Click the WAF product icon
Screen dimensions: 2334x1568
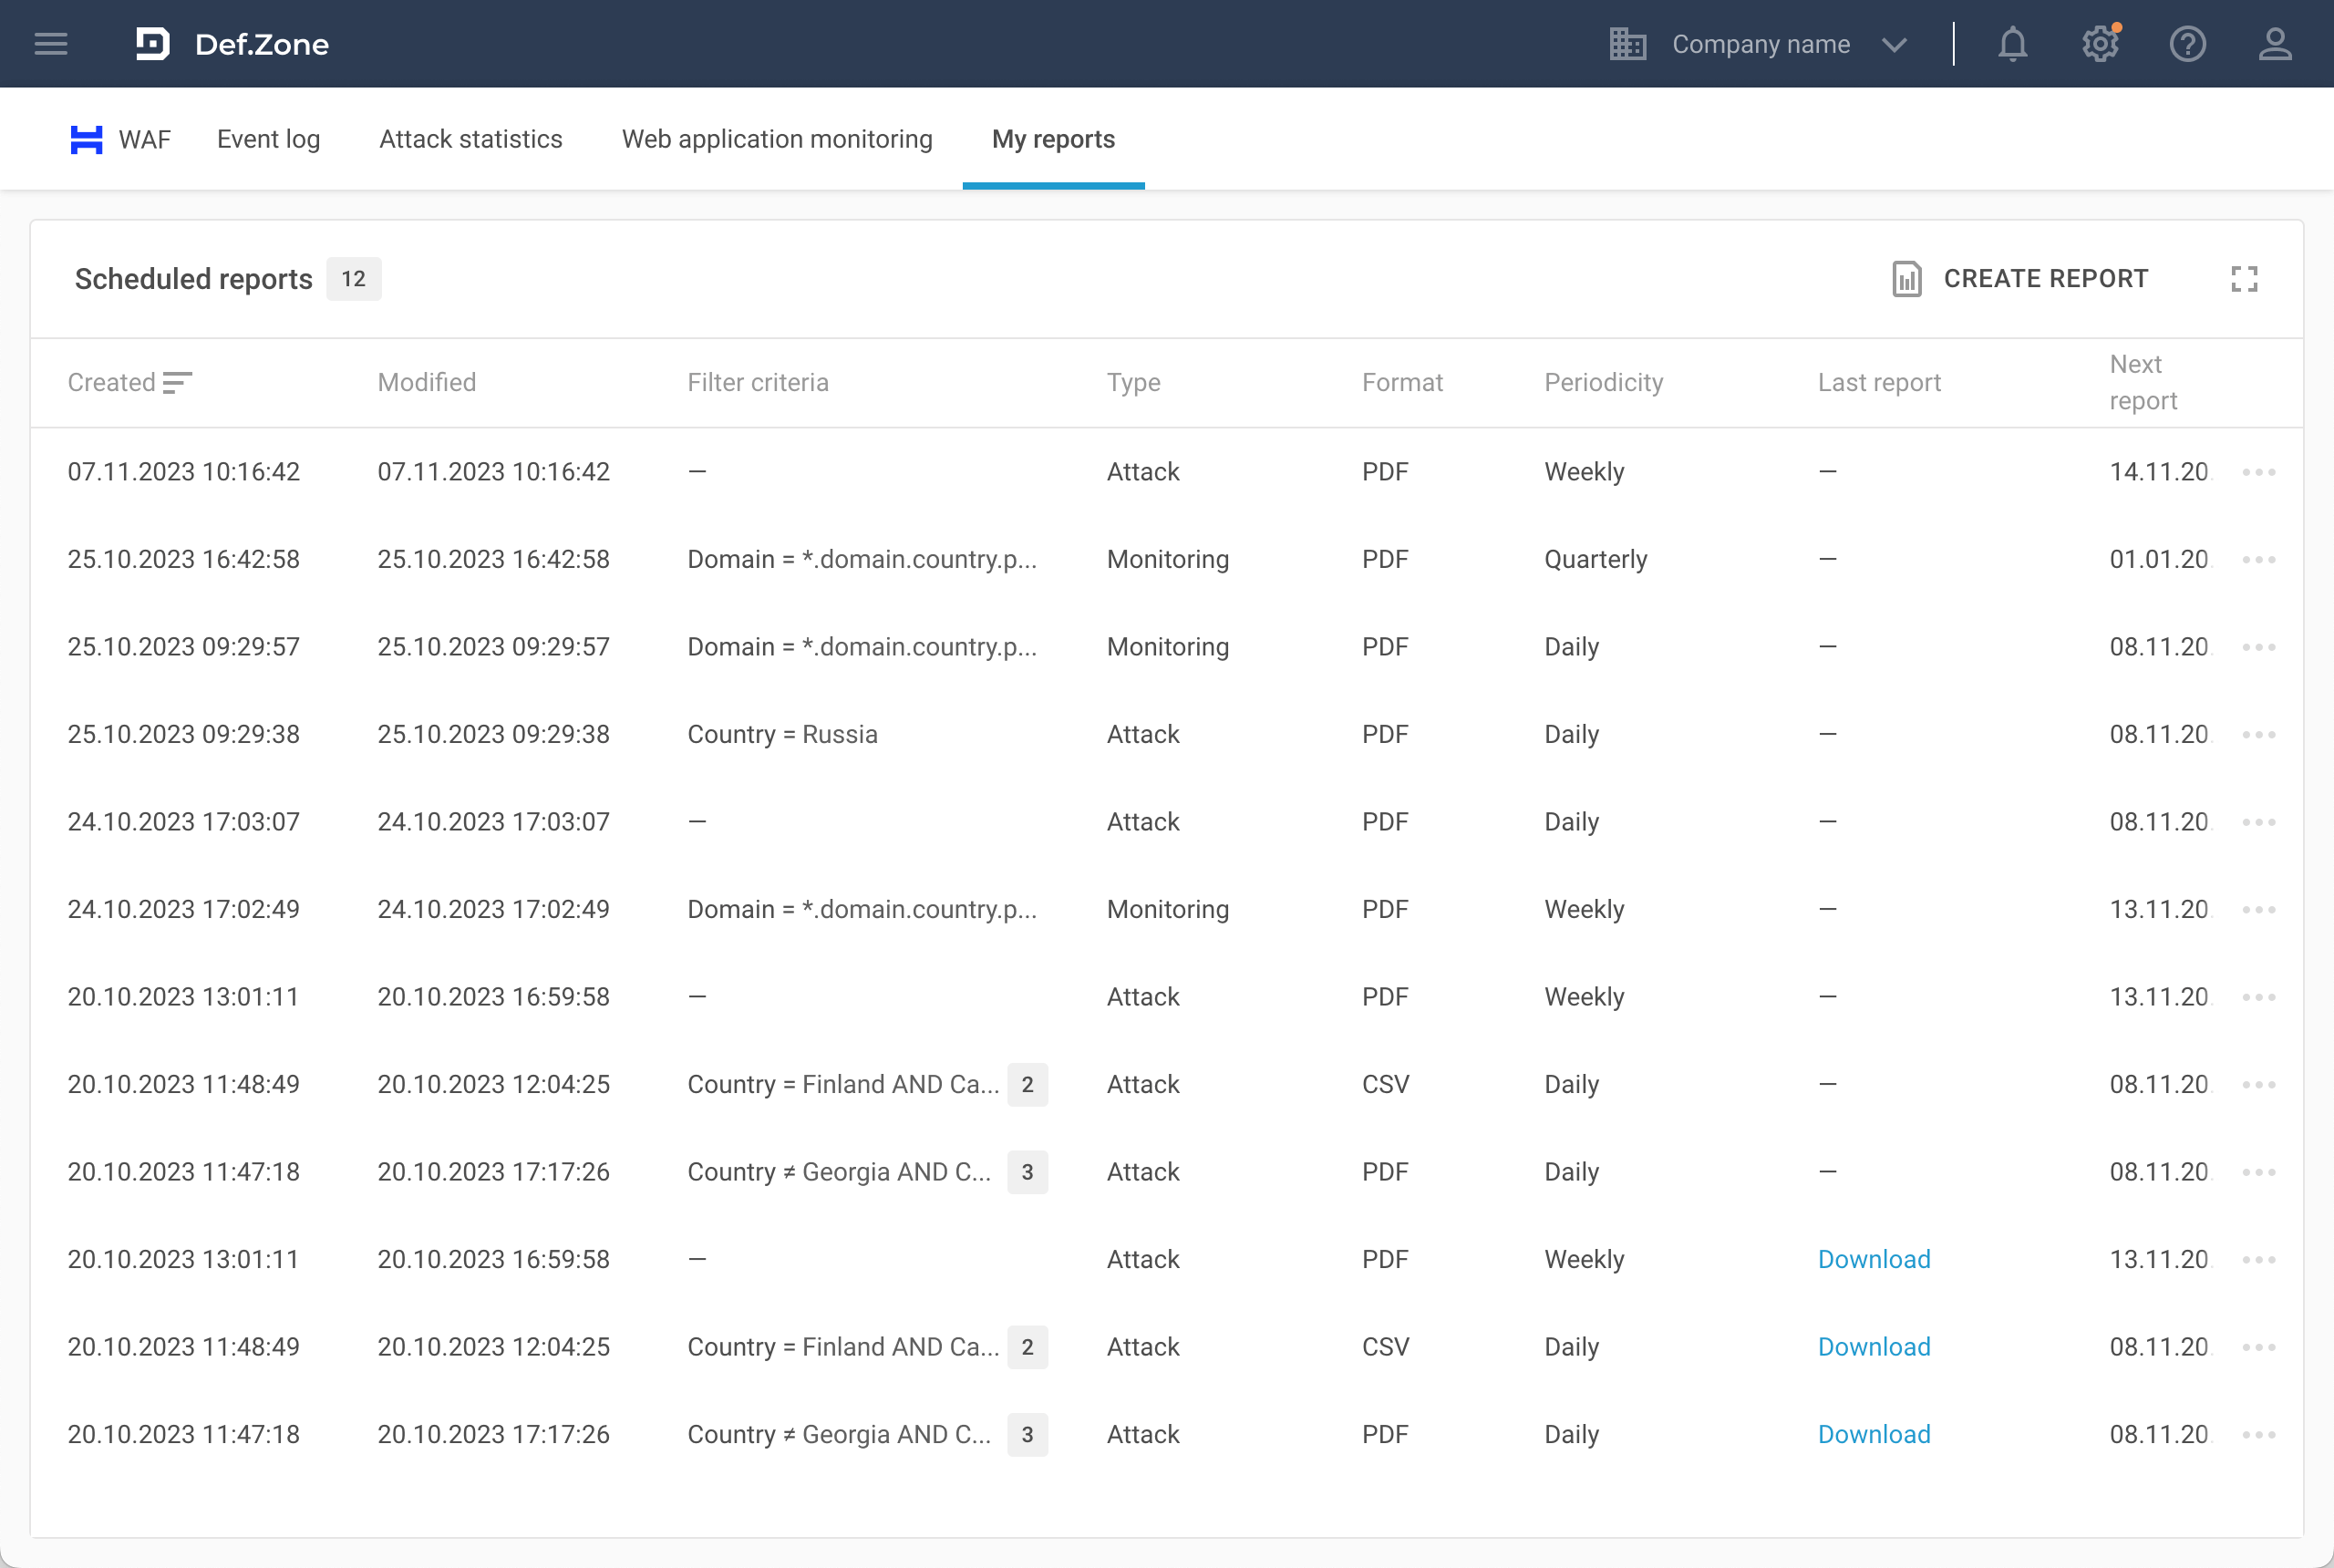(x=87, y=140)
